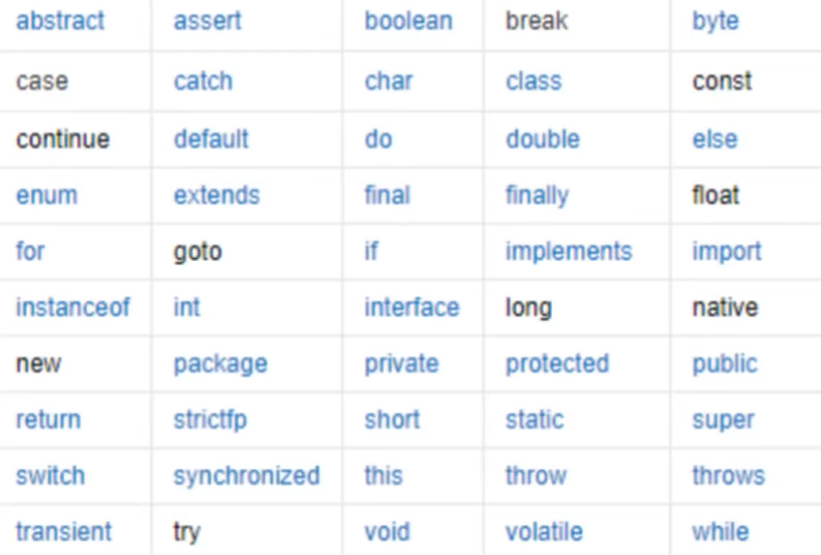The image size is (821, 555).
Task: Click the 'instanceof' keyword link
Action: coord(73,307)
